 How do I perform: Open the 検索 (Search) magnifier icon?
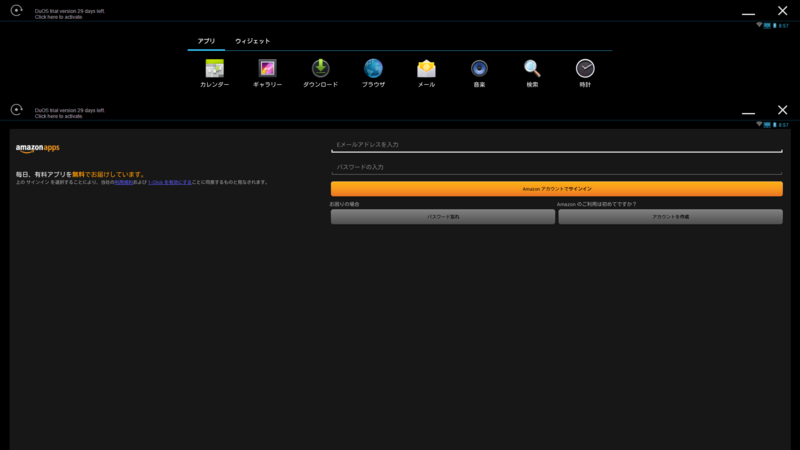point(532,68)
